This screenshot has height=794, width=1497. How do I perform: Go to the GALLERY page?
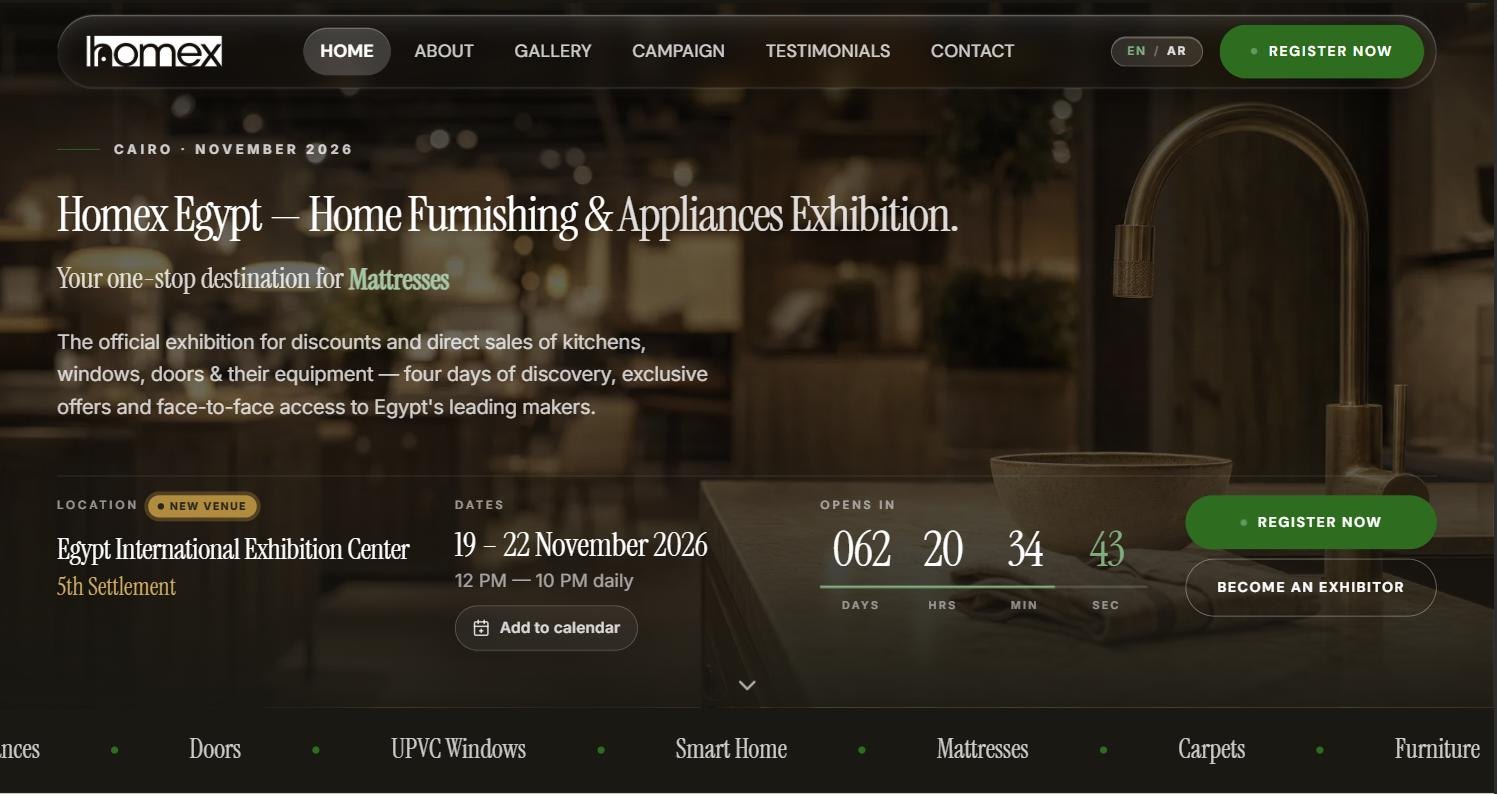(x=553, y=51)
